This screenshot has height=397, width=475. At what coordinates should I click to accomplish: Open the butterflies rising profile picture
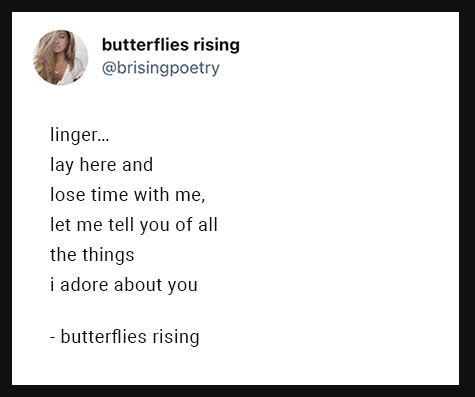61,58
